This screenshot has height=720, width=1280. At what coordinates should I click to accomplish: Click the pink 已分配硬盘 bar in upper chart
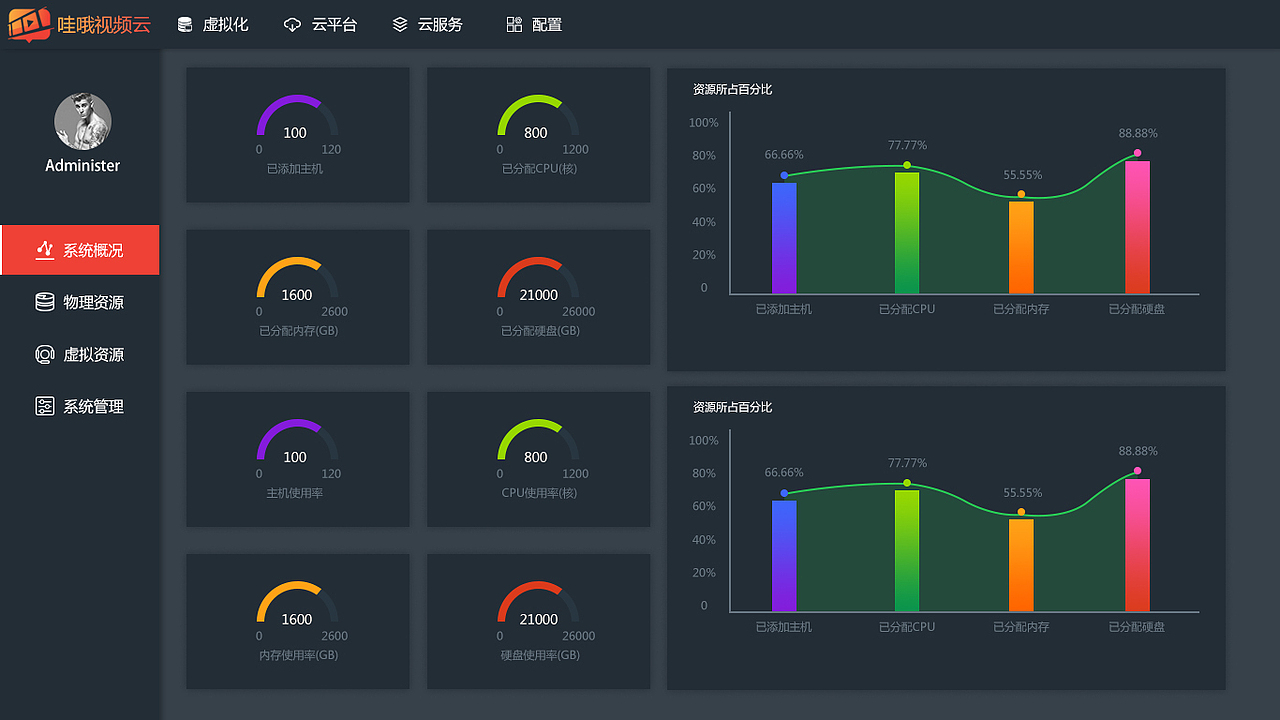click(1137, 228)
